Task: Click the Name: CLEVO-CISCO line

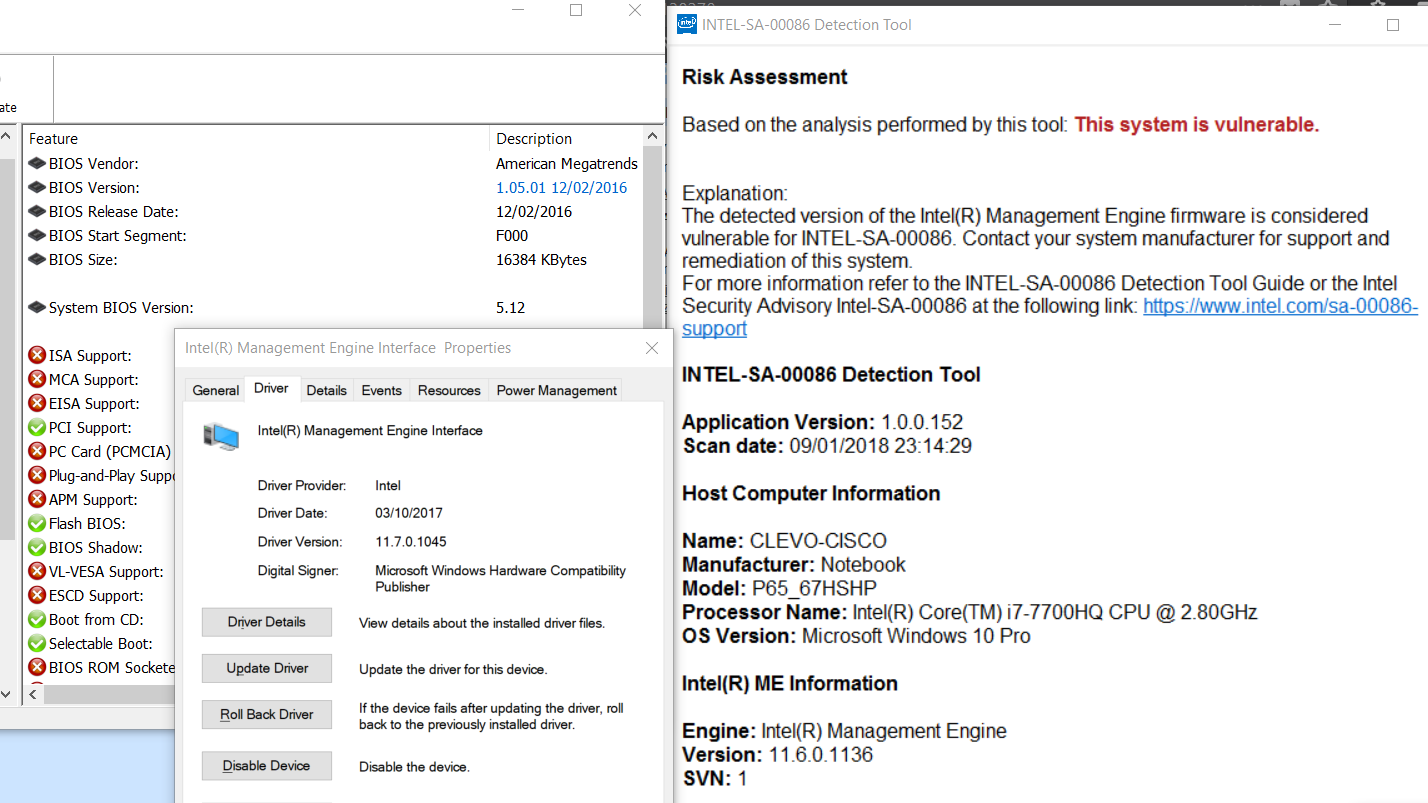Action: (784, 541)
